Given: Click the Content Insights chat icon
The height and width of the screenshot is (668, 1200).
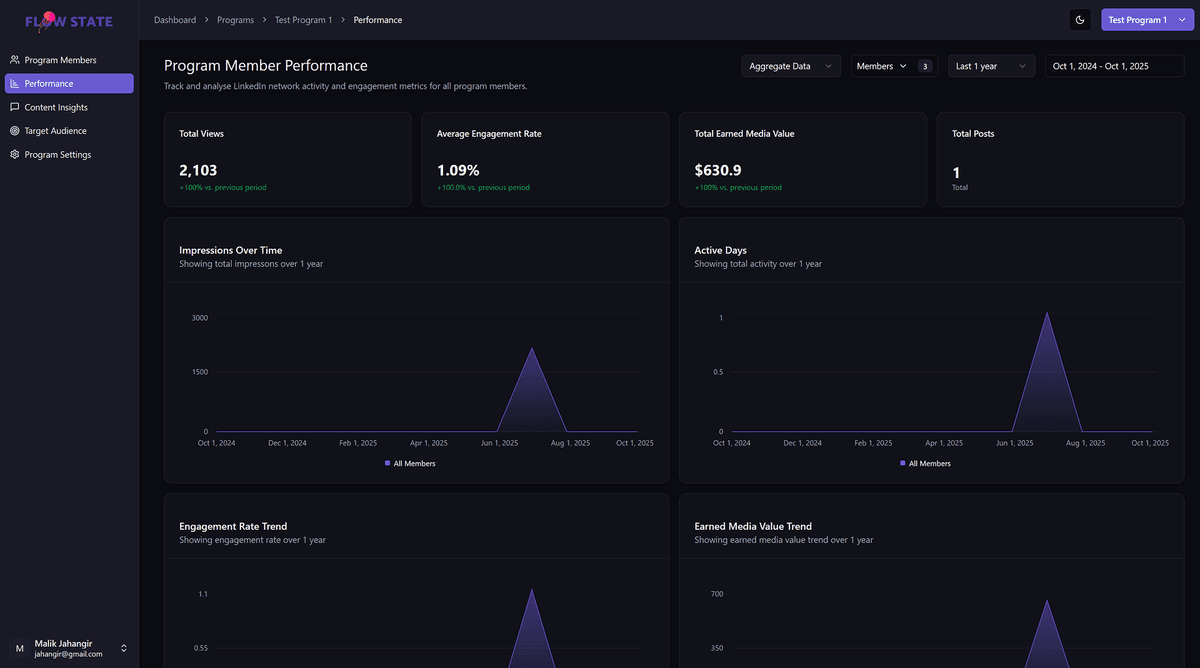Looking at the screenshot, I should [x=15, y=107].
